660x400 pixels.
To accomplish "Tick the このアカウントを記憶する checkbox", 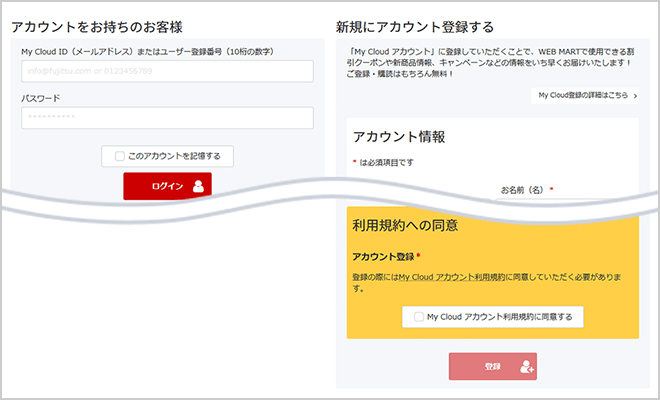I will click(x=120, y=156).
